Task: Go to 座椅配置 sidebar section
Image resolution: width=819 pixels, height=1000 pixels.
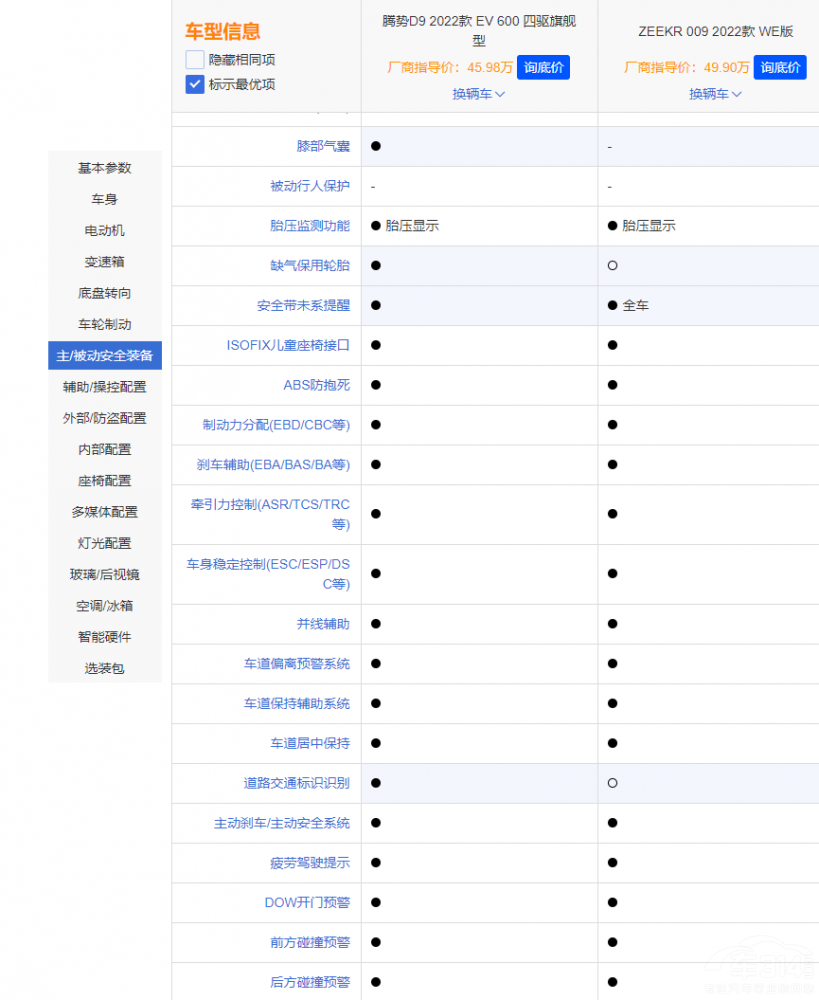Action: click(105, 481)
